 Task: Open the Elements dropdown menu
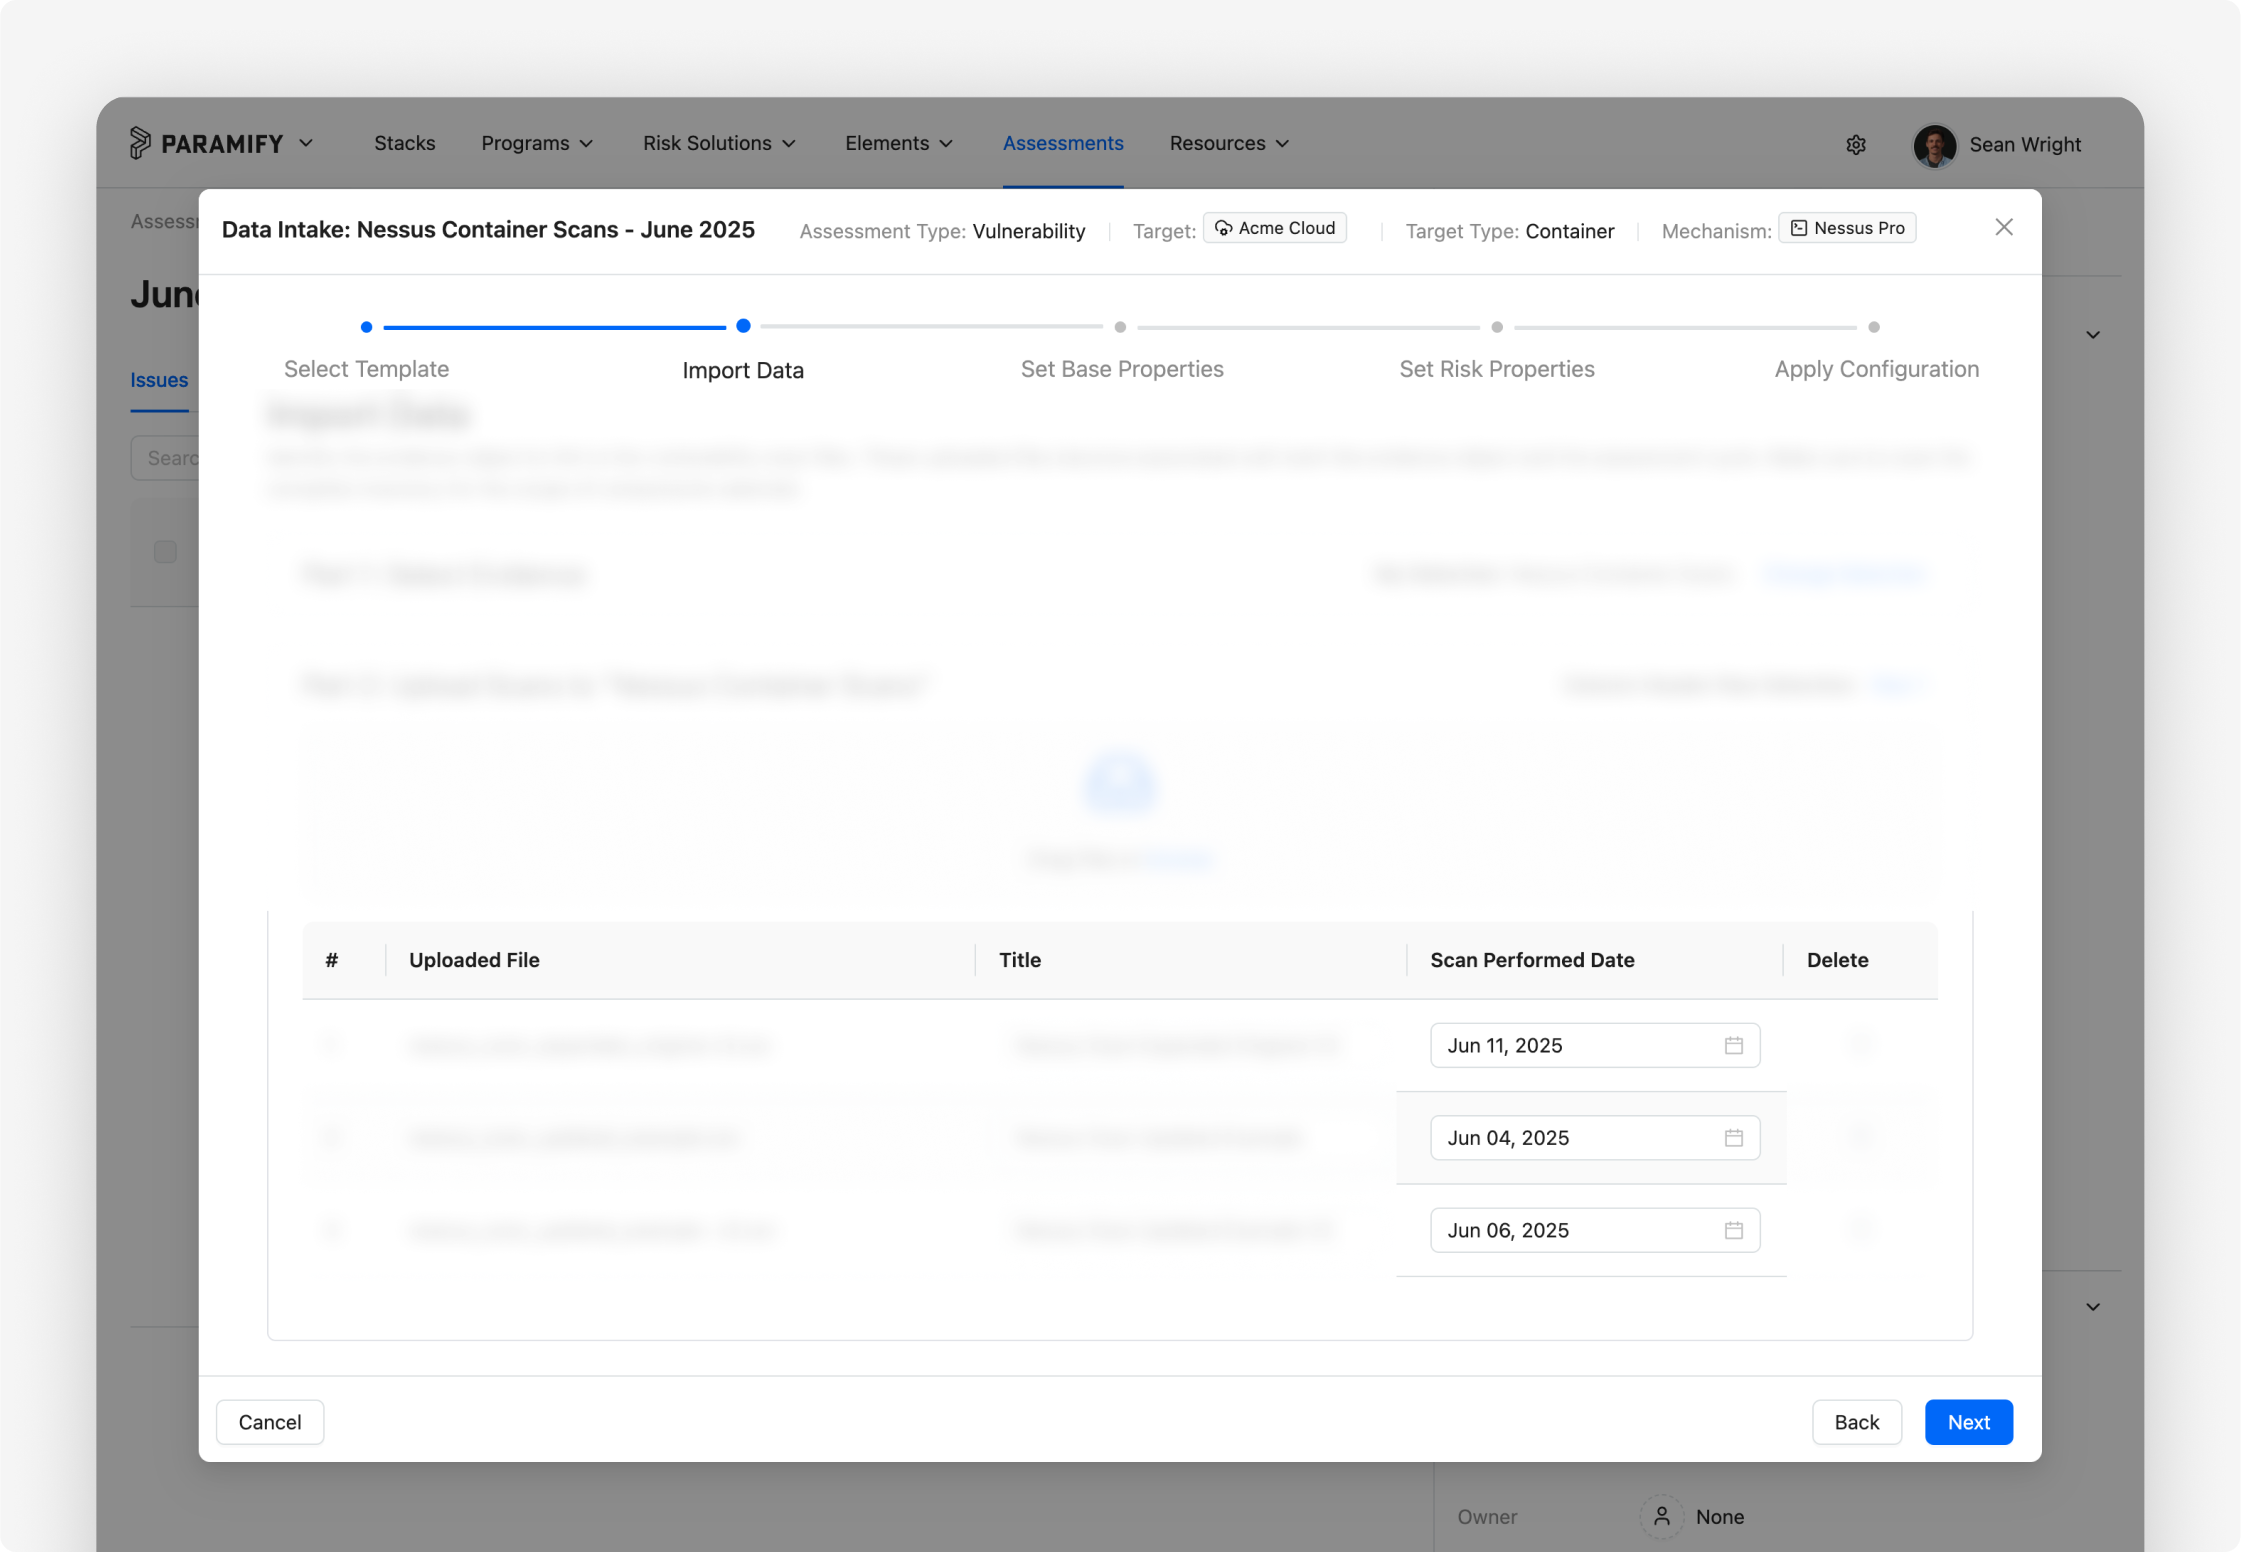898,143
